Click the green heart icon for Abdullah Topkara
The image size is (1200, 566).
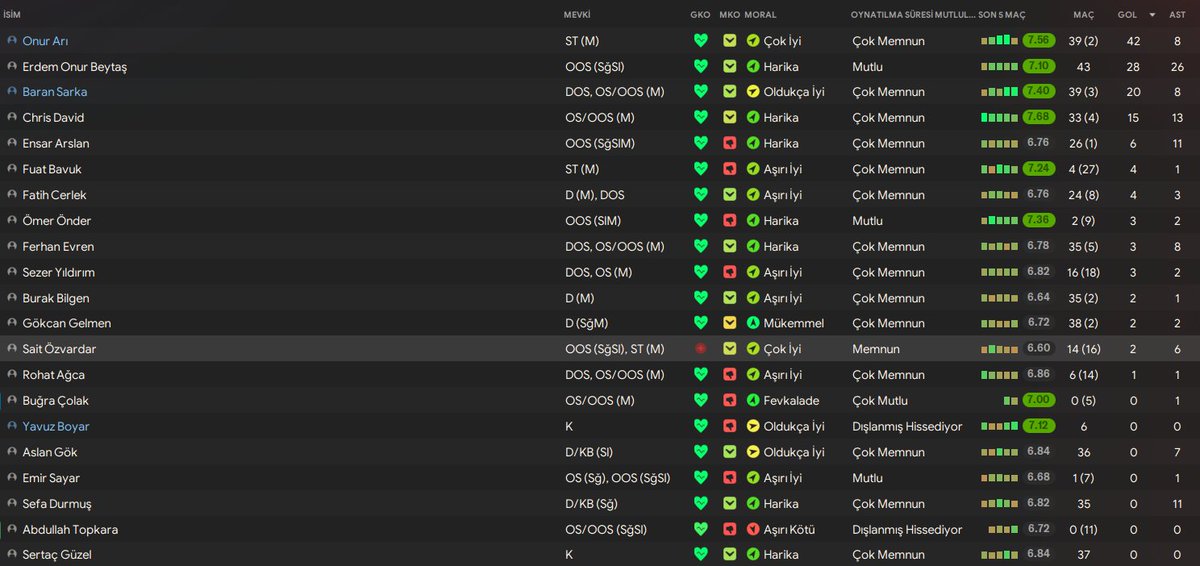700,530
